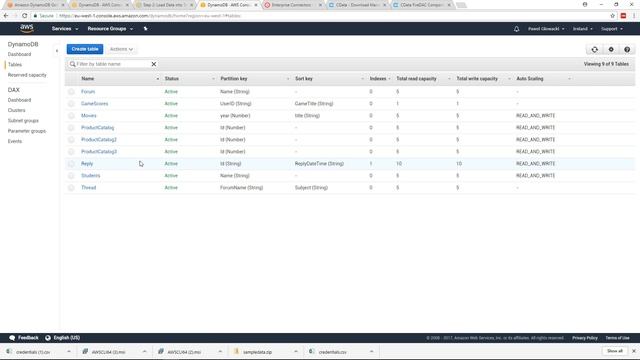The height and width of the screenshot is (360, 640).
Task: Select the Students table radio button
Action: [71, 176]
